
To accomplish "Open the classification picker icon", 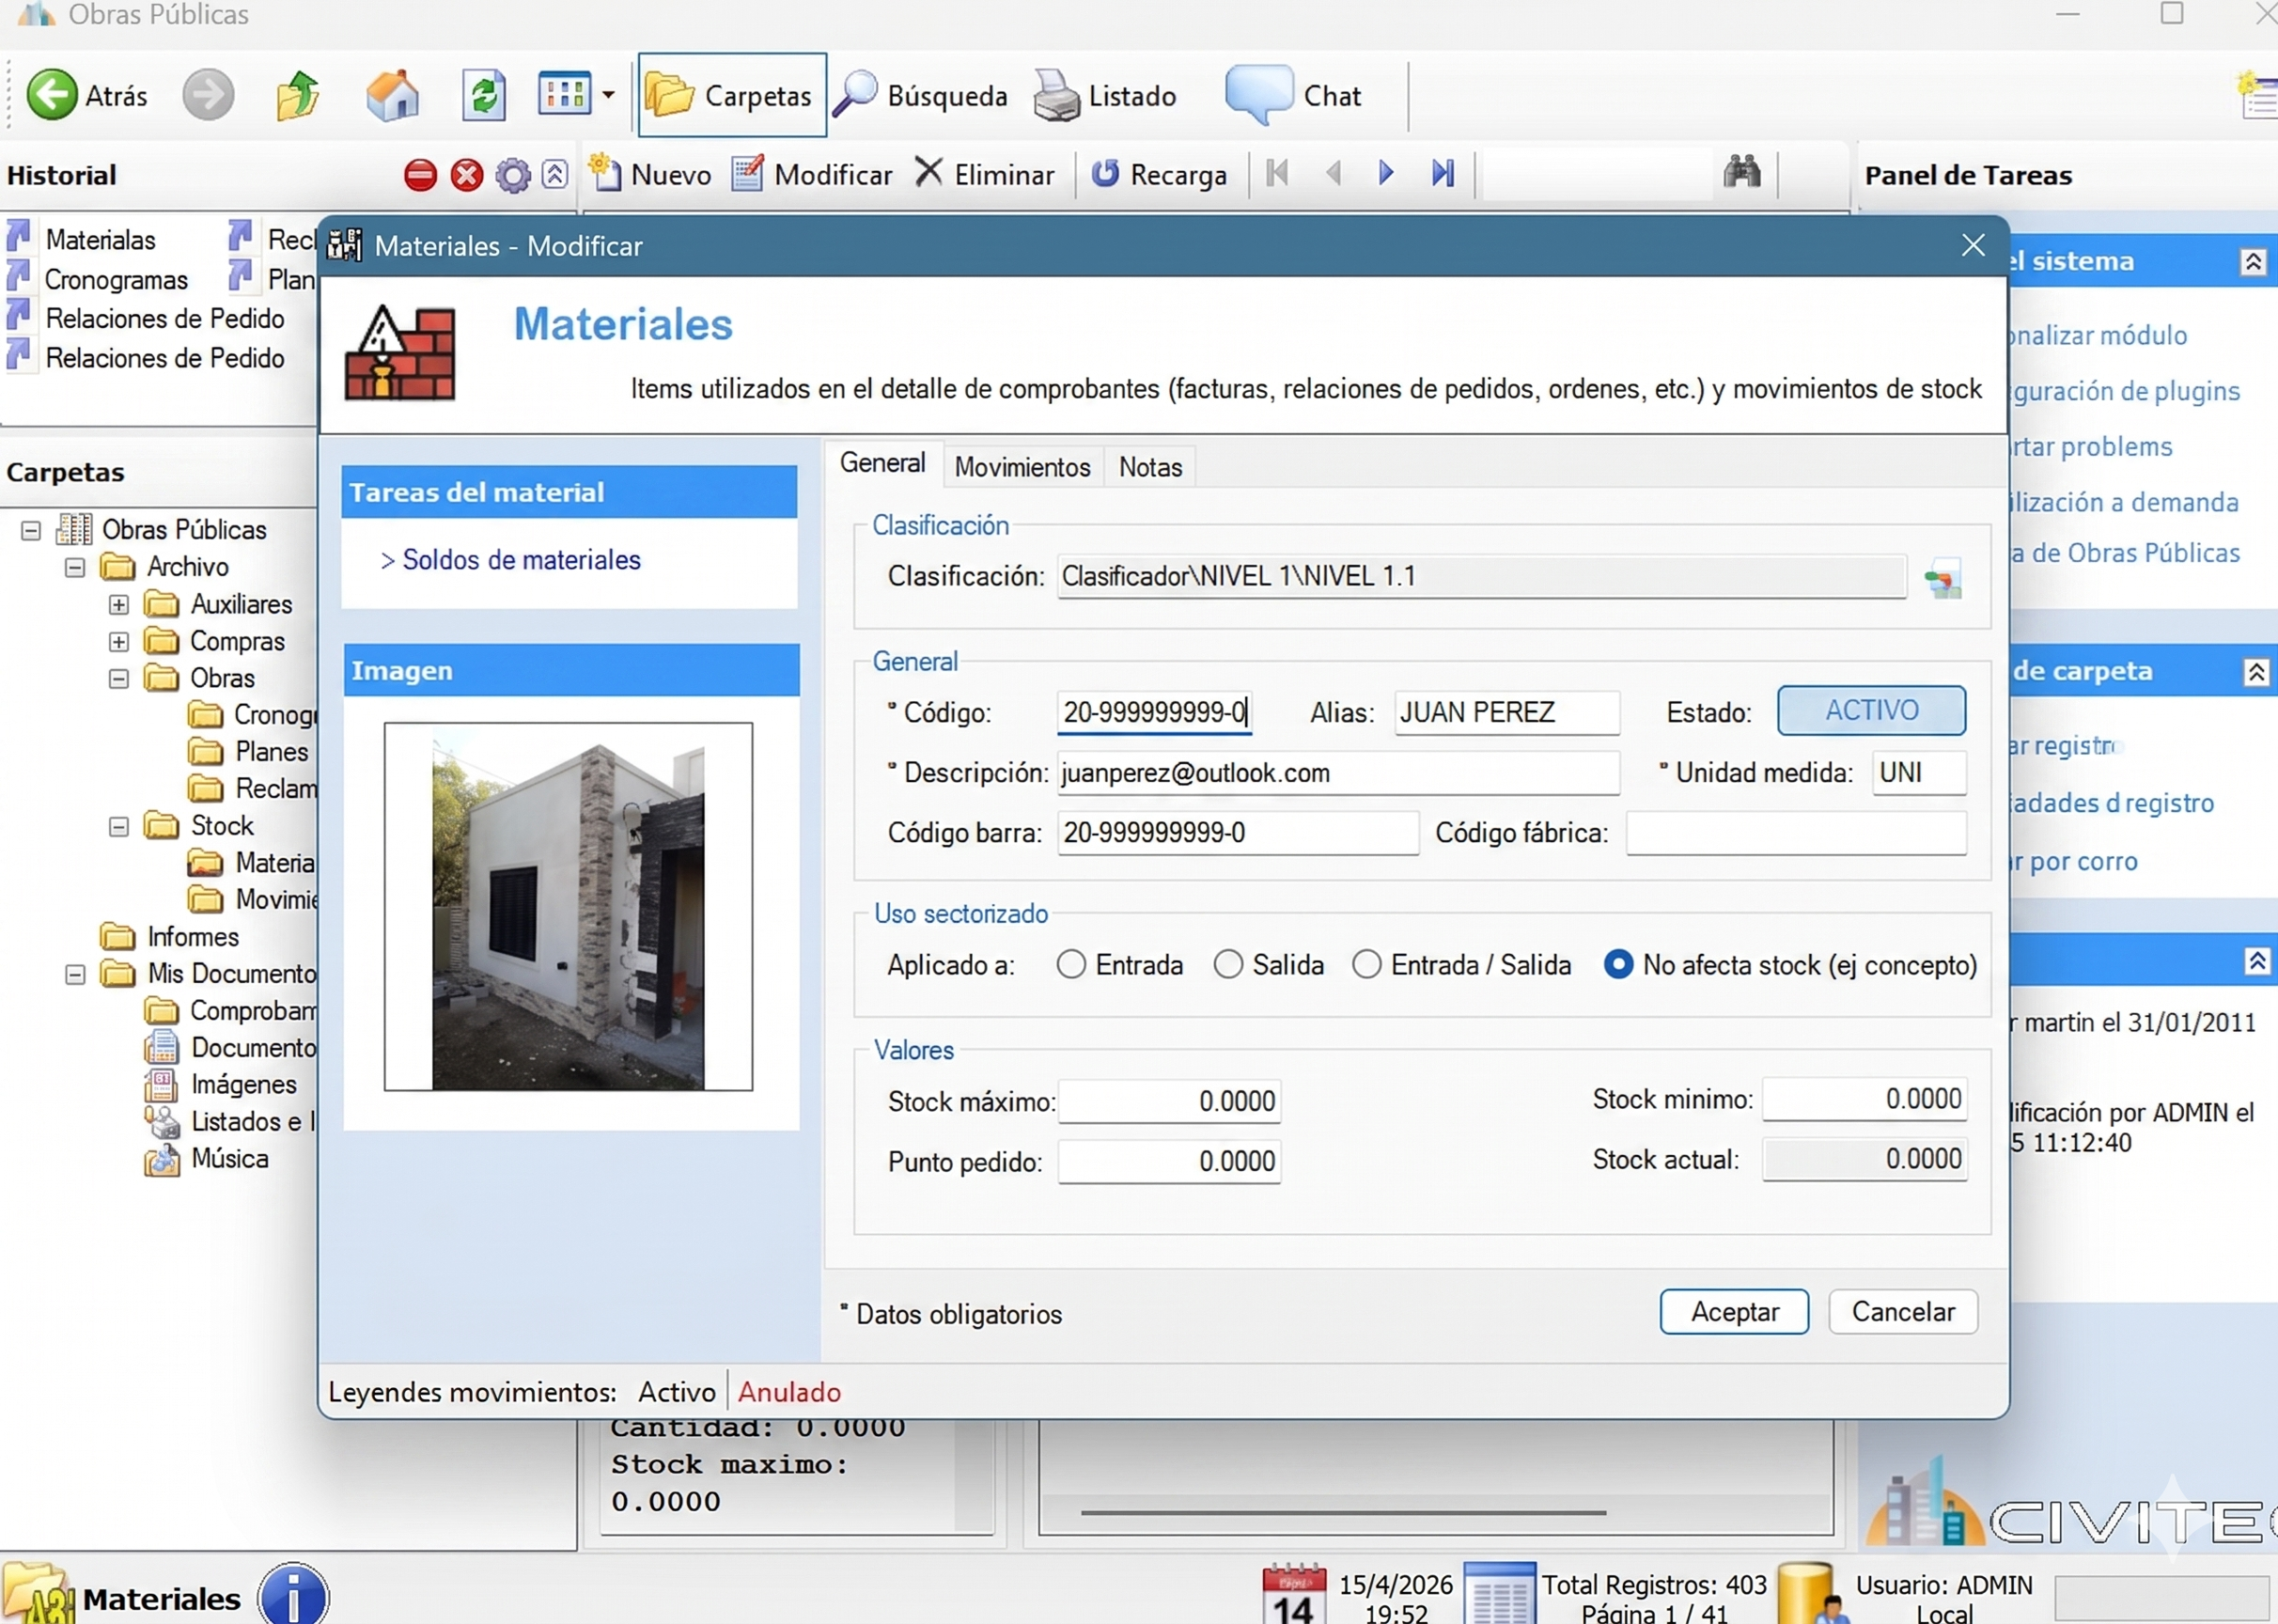I will (1943, 579).
